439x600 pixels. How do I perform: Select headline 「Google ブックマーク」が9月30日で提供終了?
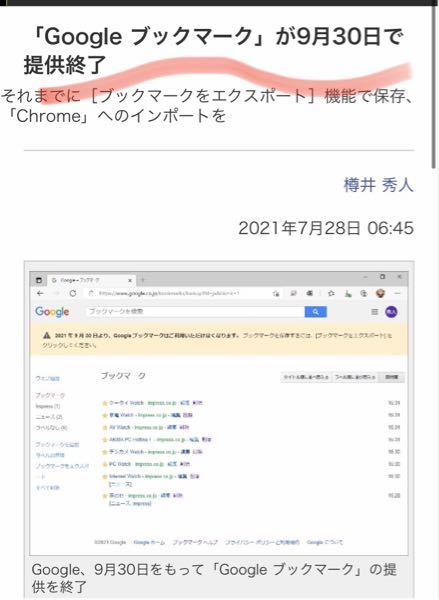[214, 50]
